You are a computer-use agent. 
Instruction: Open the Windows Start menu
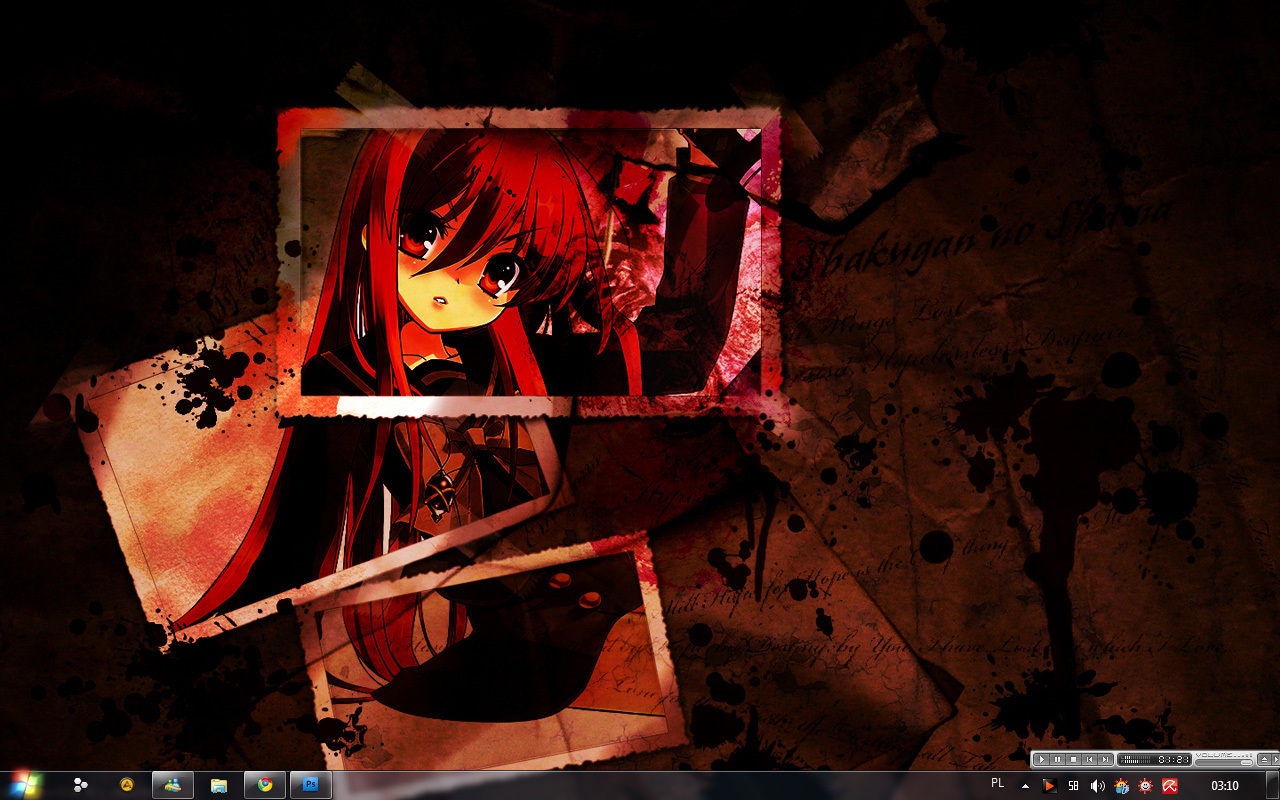pyautogui.click(x=22, y=785)
